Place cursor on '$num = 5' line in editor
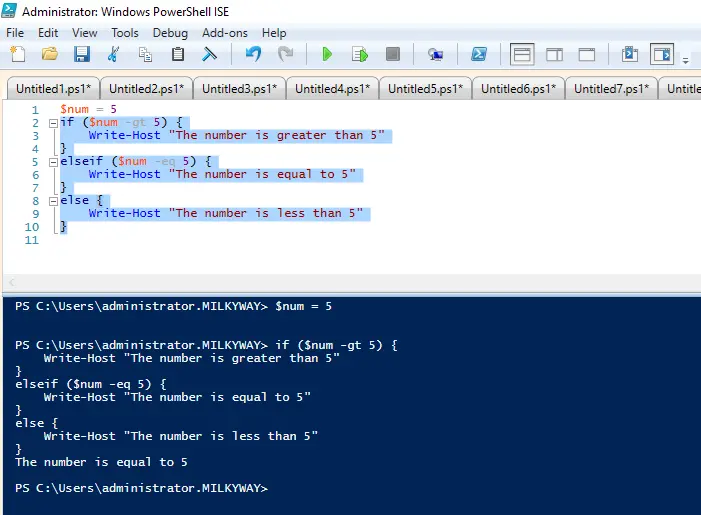 tap(88, 109)
